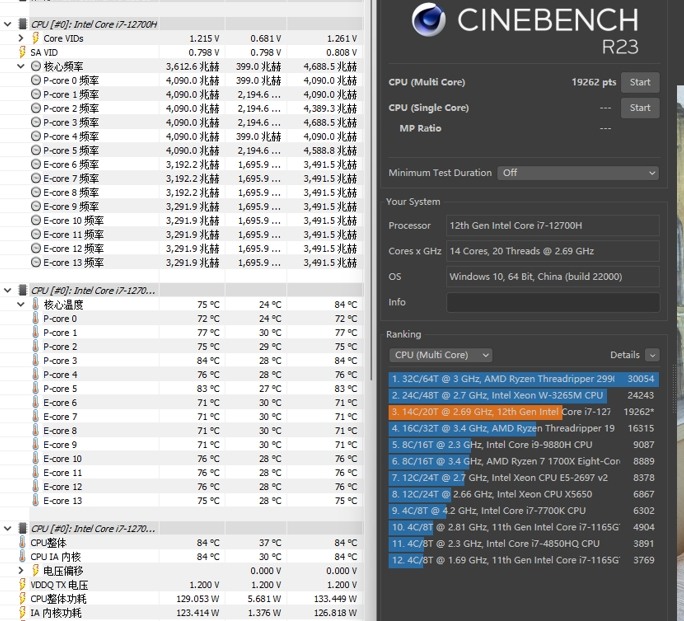This screenshot has height=621, width=684.
Task: Select ranking entry 2 Intel Xeon W-3265M
Action: pyautogui.click(x=524, y=395)
